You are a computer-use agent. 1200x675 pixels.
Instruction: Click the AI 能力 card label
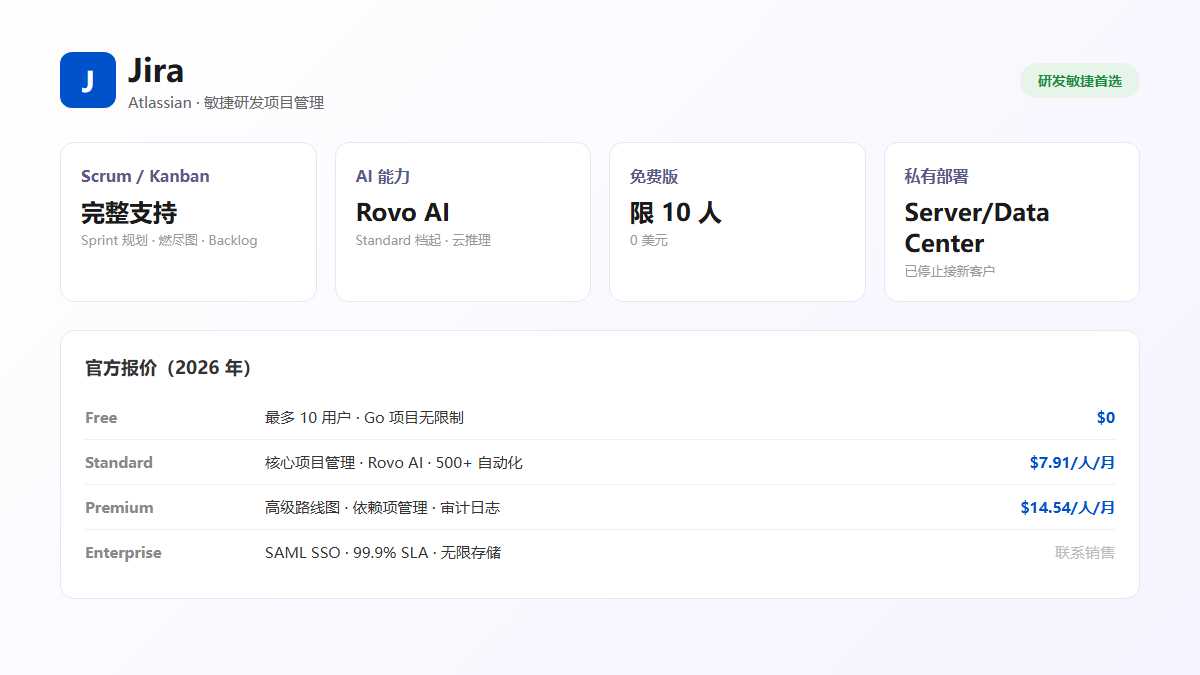point(383,176)
